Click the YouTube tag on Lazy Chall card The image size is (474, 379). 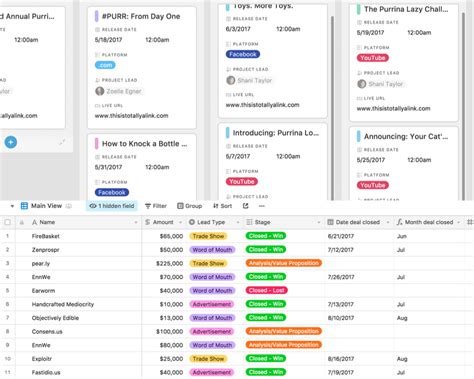click(x=373, y=58)
